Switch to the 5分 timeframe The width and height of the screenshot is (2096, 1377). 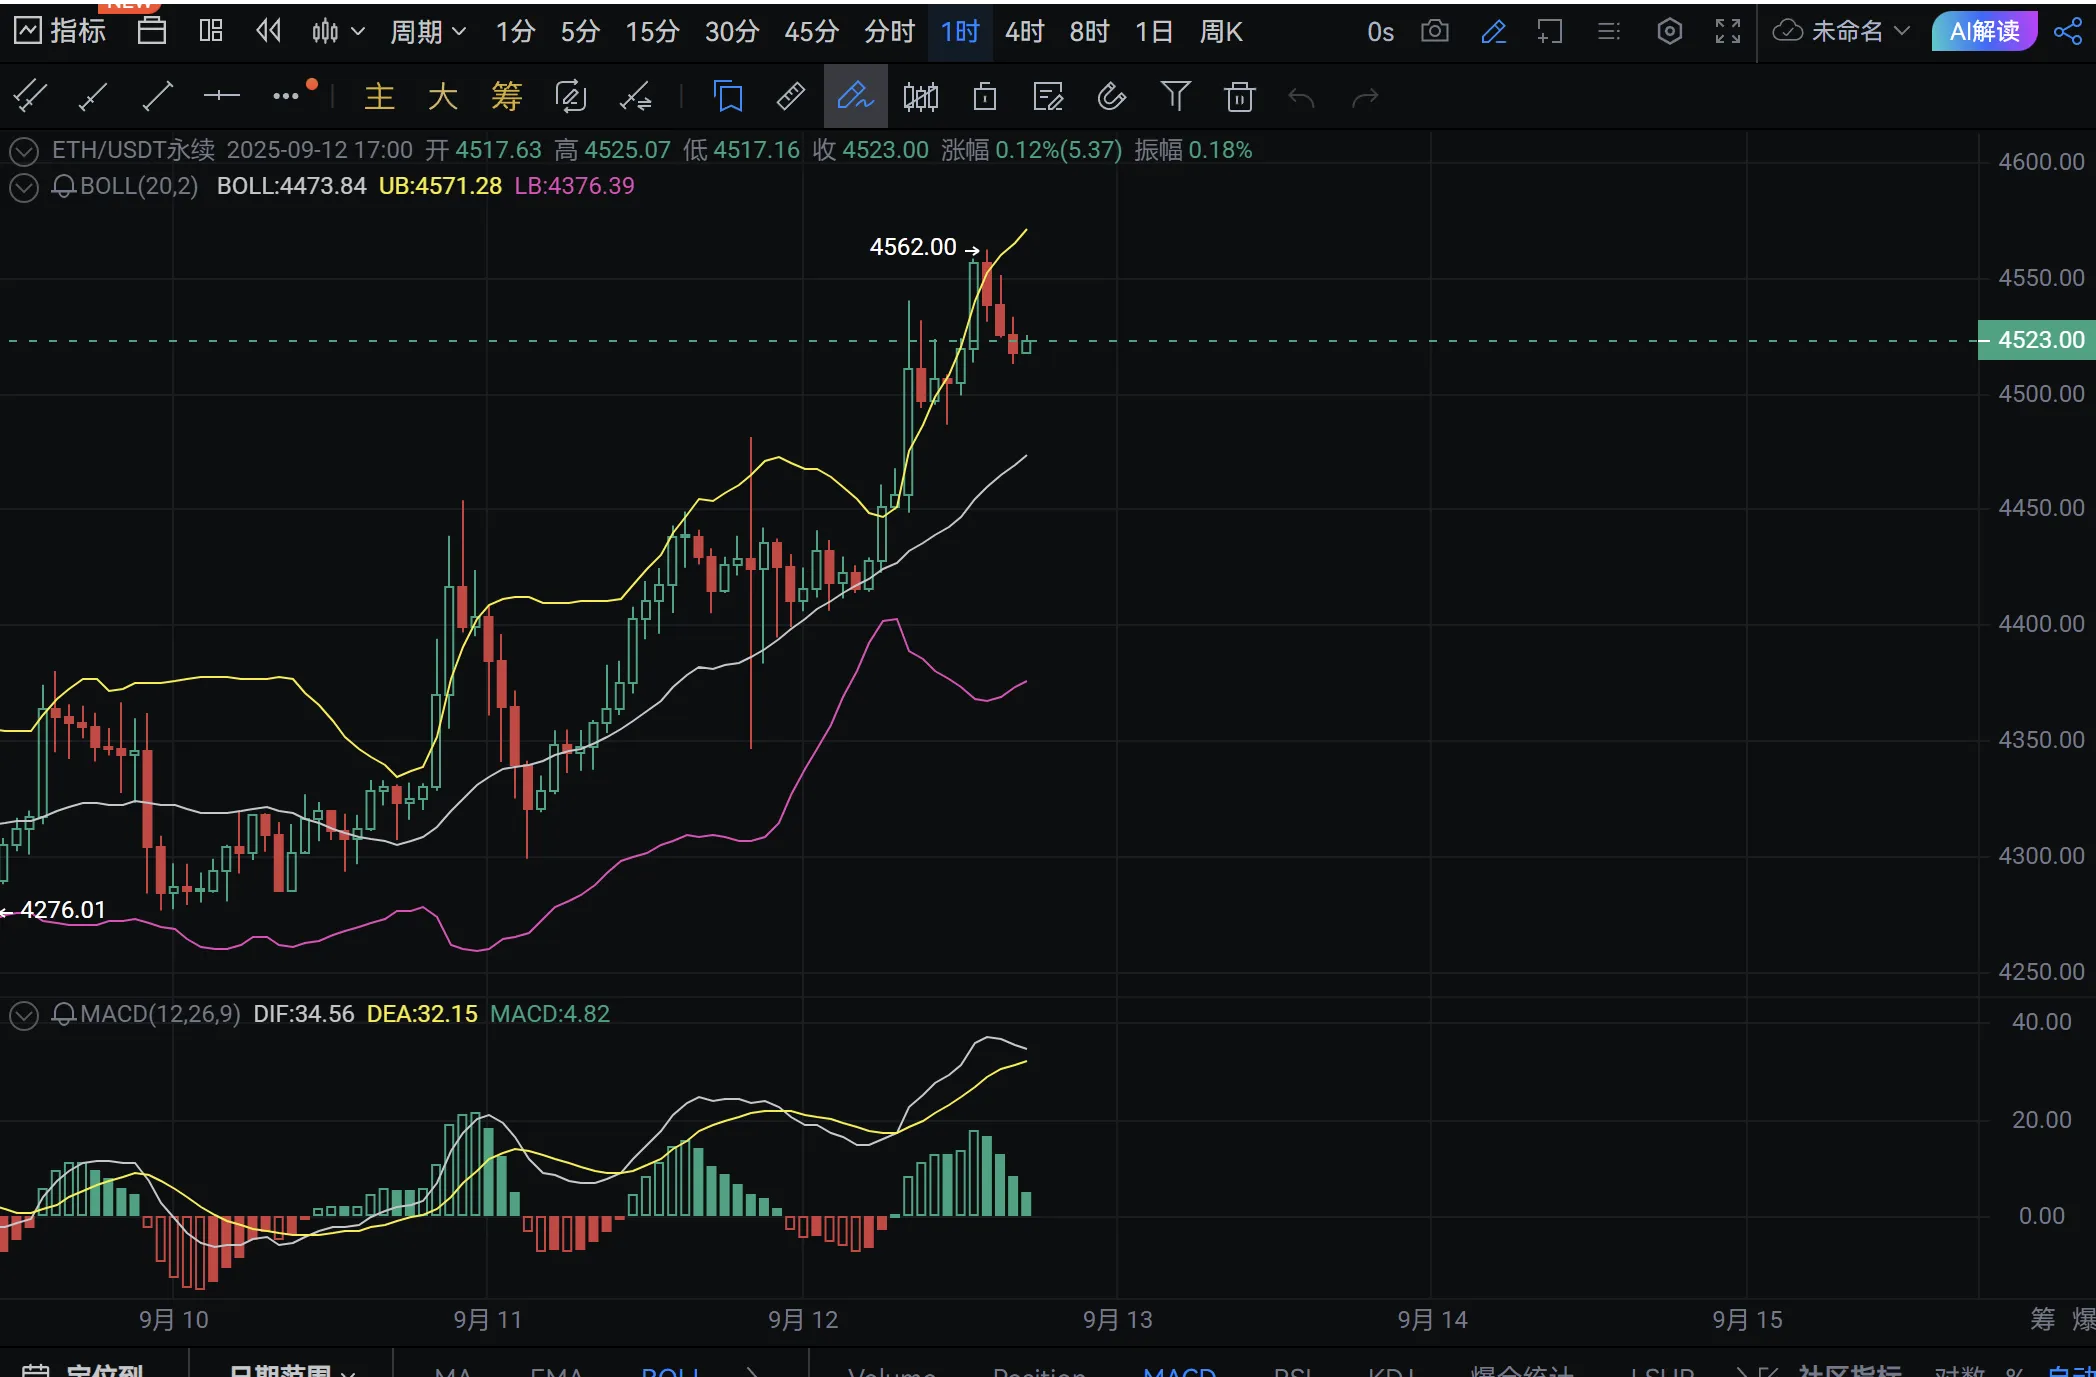tap(579, 32)
